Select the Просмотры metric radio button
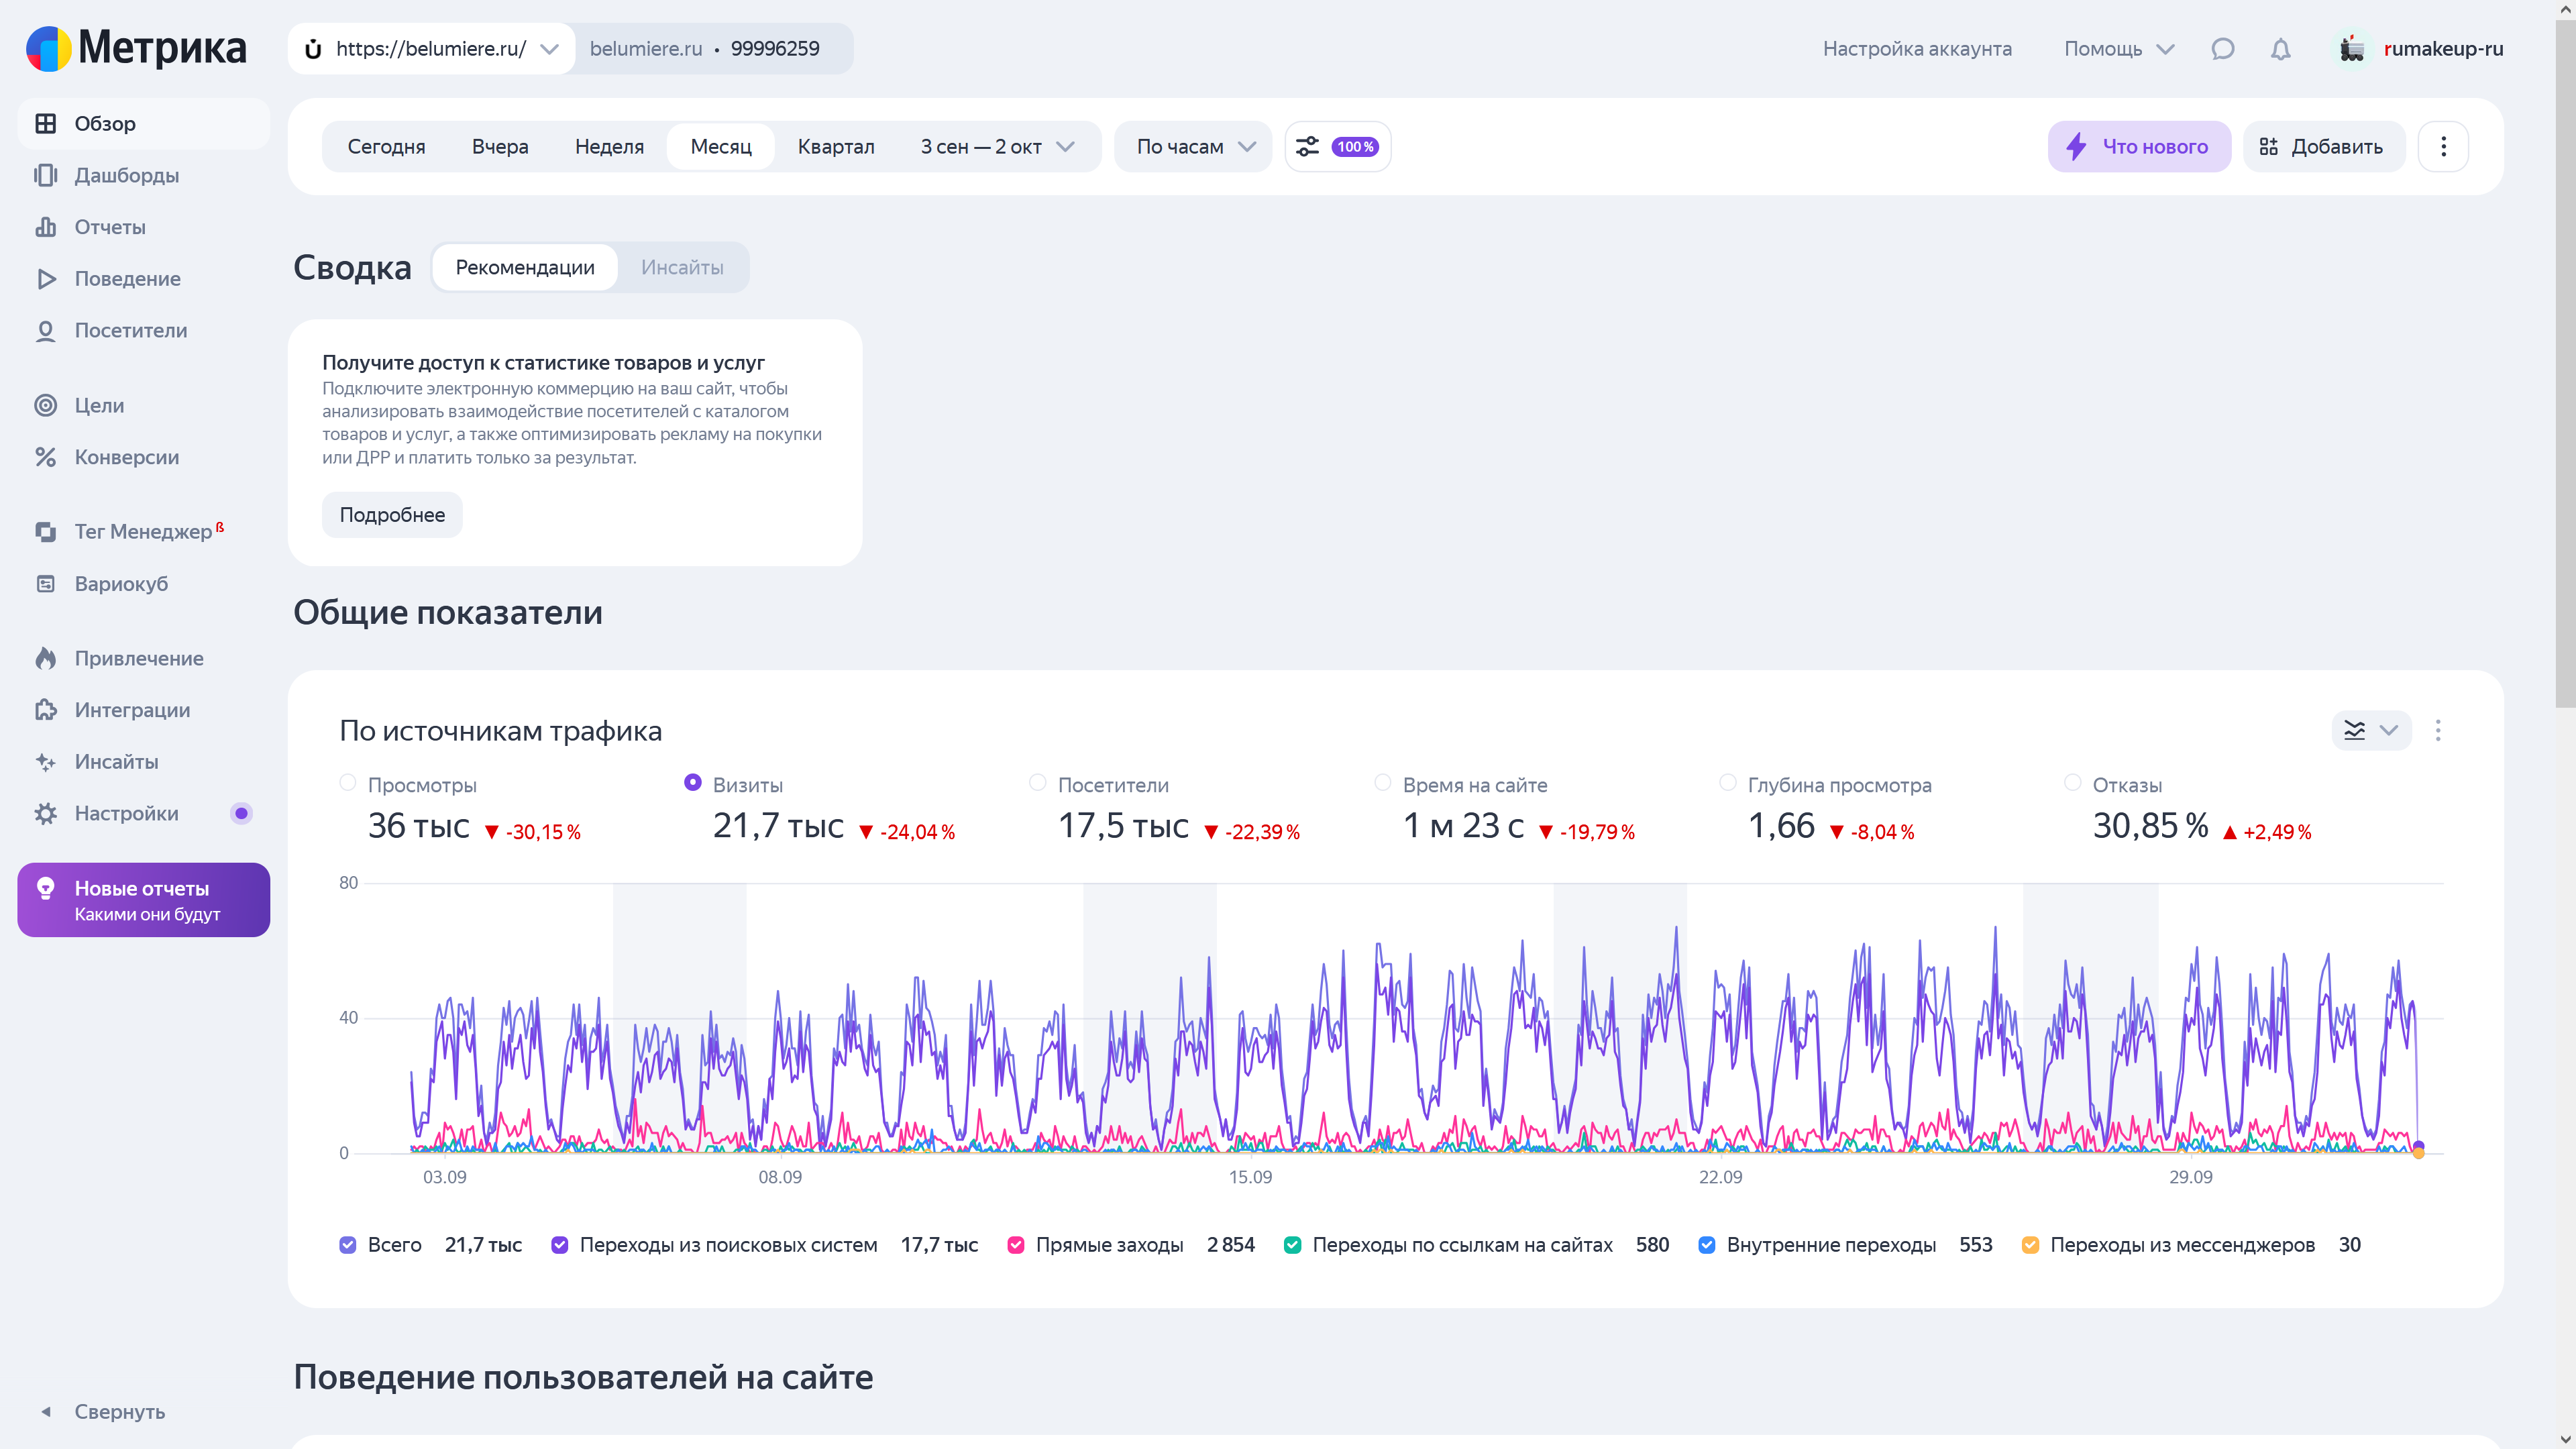The width and height of the screenshot is (2576, 1449). point(348,783)
